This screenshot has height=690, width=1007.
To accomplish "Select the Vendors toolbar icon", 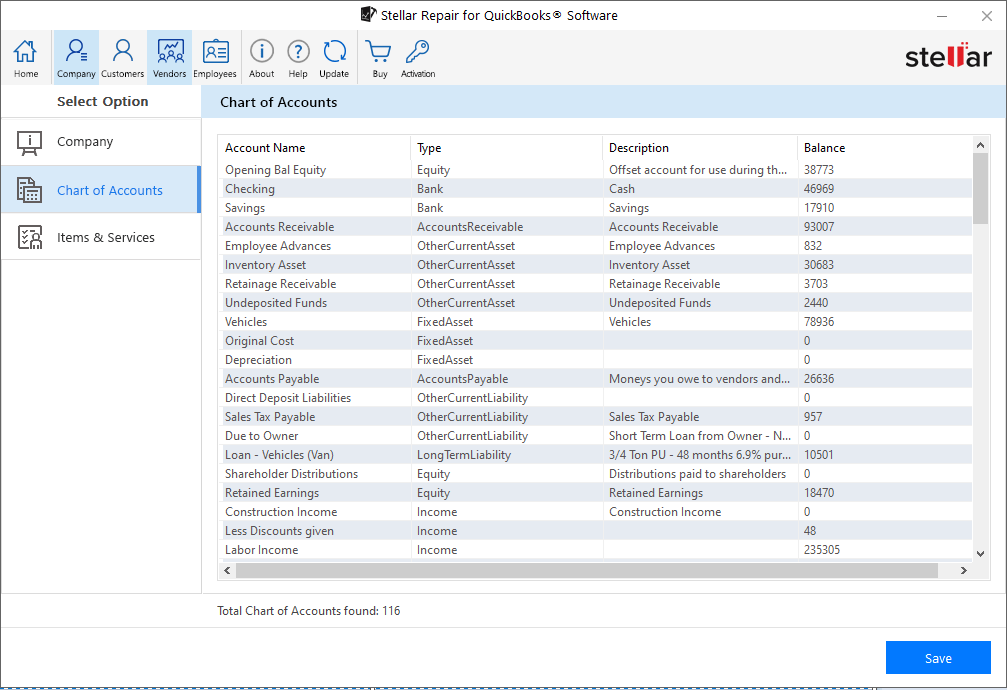I will tap(170, 58).
